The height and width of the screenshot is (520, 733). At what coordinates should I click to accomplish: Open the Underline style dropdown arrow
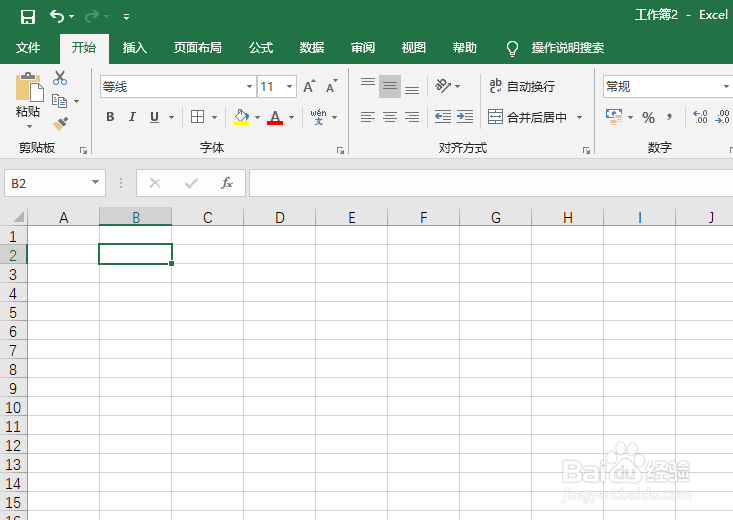(172, 117)
